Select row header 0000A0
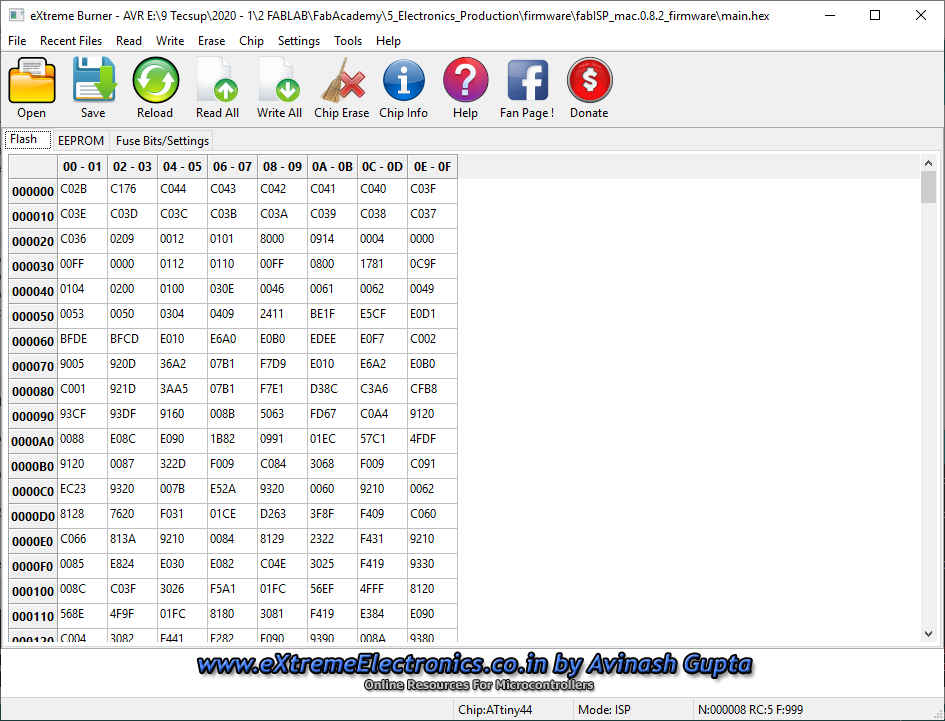The width and height of the screenshot is (945, 721). coord(33,441)
